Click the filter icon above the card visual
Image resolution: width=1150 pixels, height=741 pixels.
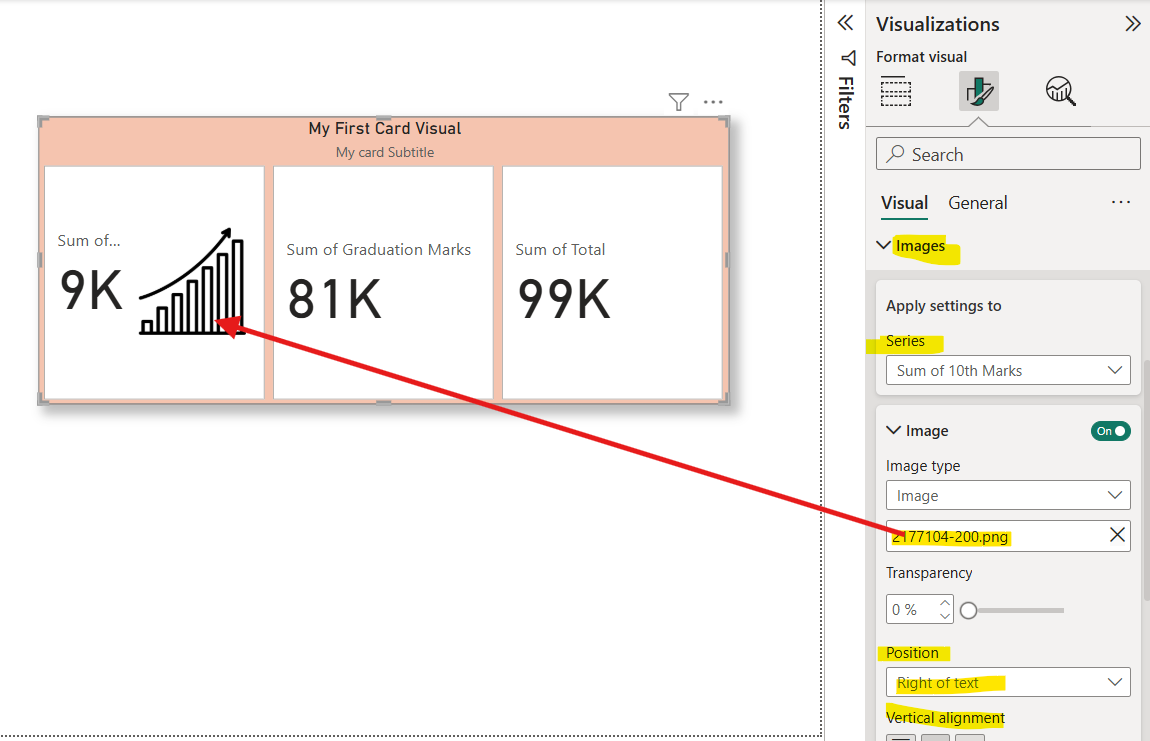click(x=678, y=101)
